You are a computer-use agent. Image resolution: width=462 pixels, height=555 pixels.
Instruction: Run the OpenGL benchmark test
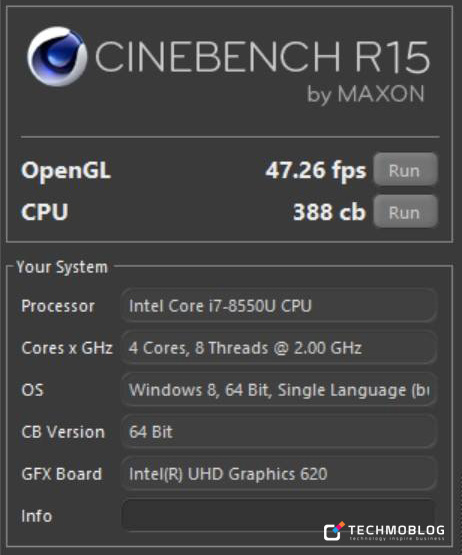405,170
